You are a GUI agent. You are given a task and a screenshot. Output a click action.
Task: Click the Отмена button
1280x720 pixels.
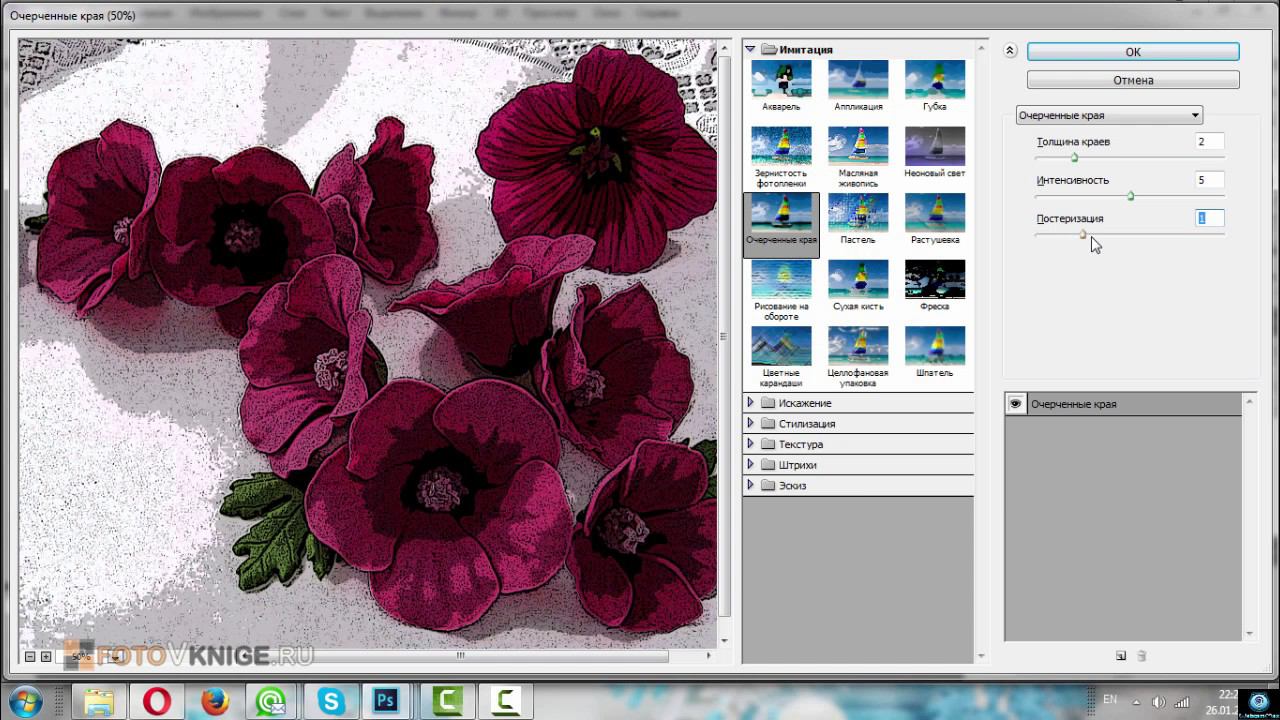point(1133,80)
